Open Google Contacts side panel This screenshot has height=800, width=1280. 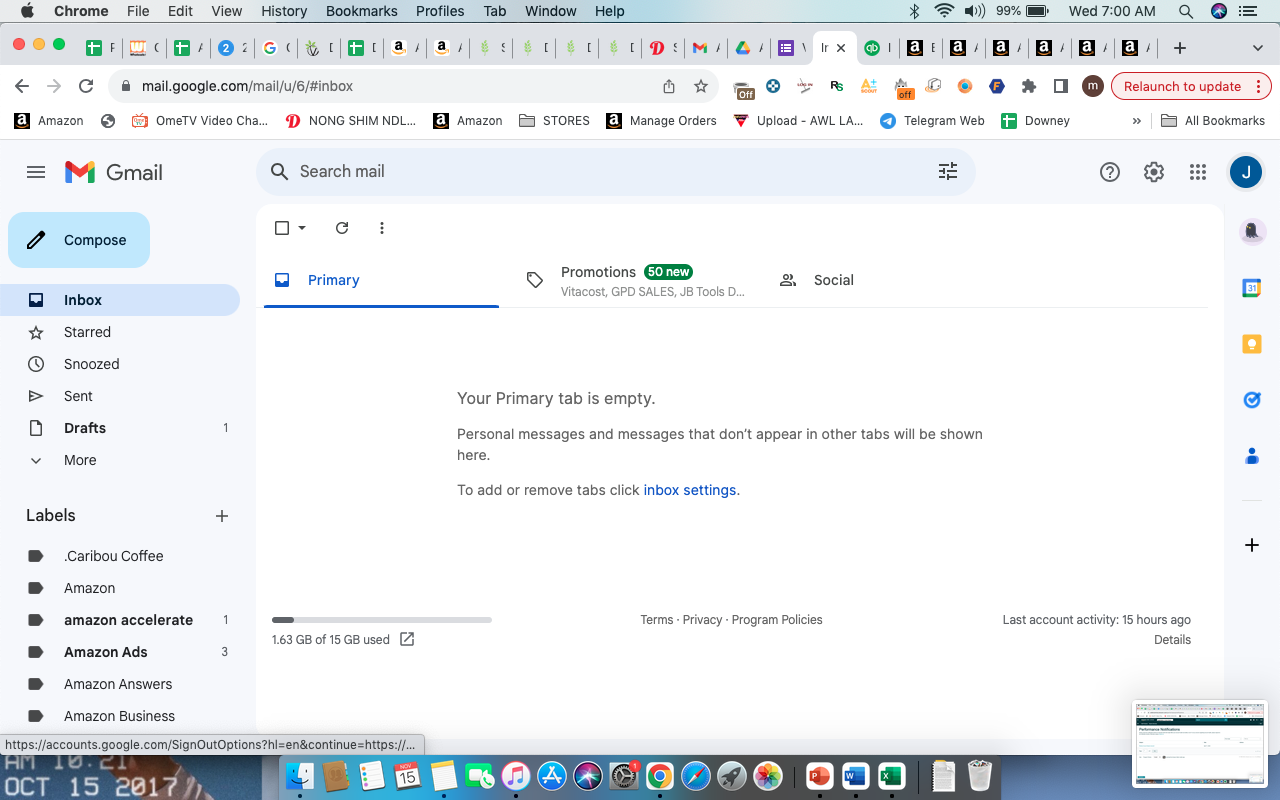[x=1251, y=456]
